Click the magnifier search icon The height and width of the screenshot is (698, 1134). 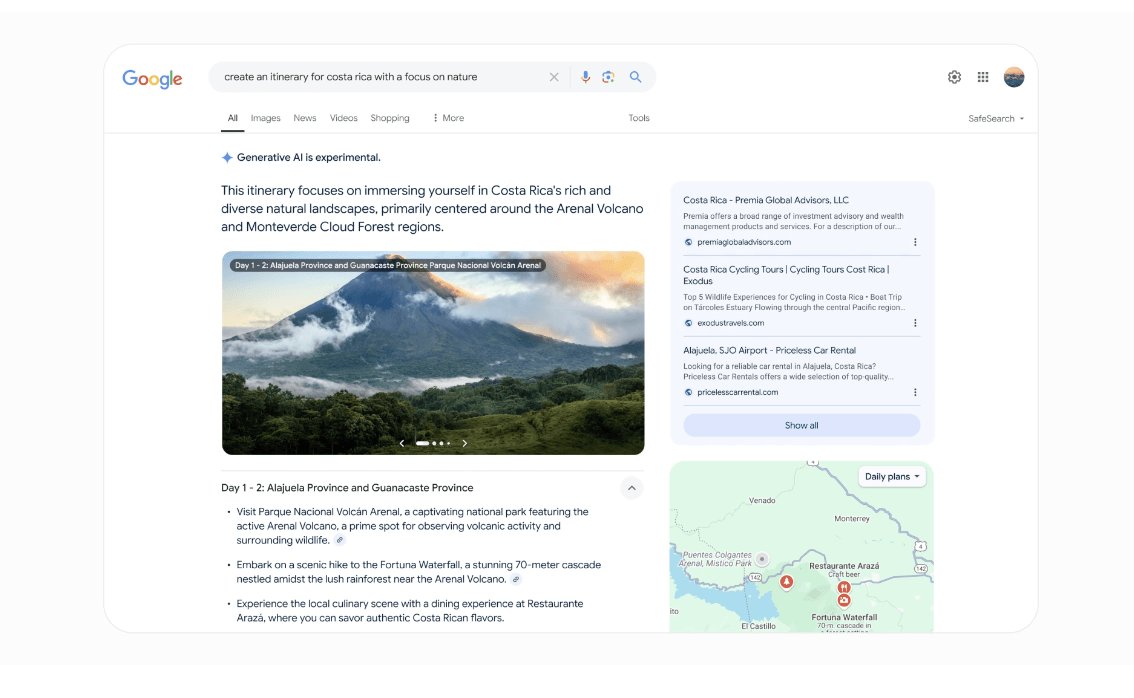tap(636, 77)
